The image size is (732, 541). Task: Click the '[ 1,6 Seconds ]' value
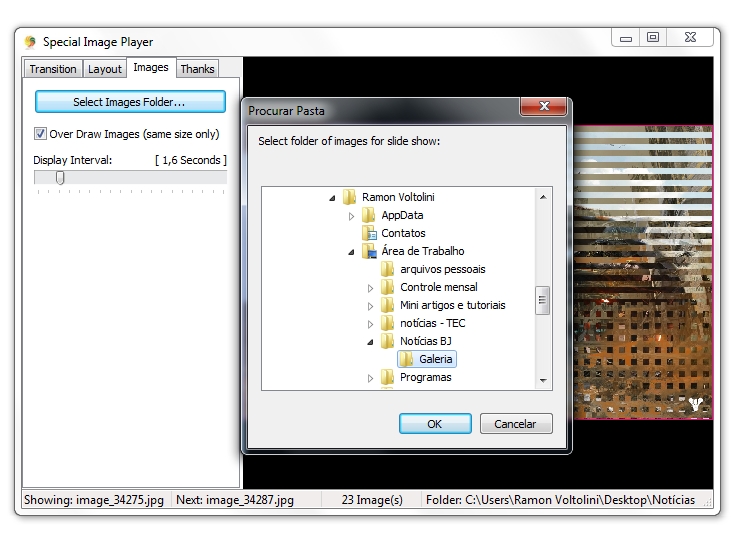191,160
